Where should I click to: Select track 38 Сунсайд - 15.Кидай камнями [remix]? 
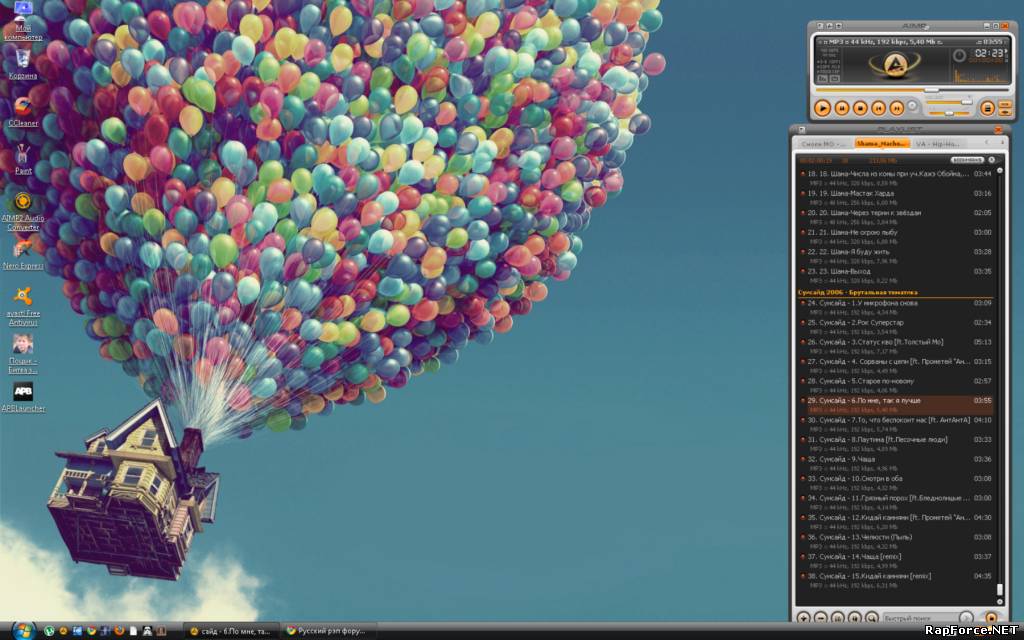(x=896, y=581)
